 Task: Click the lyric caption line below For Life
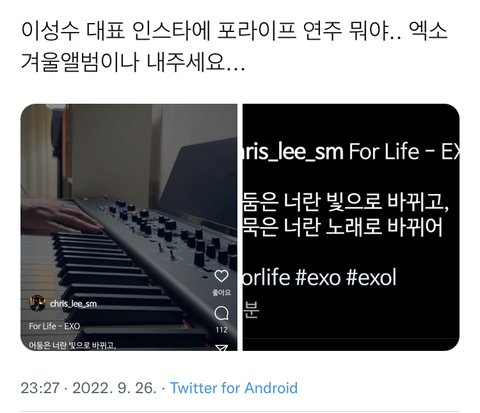pos(72,346)
